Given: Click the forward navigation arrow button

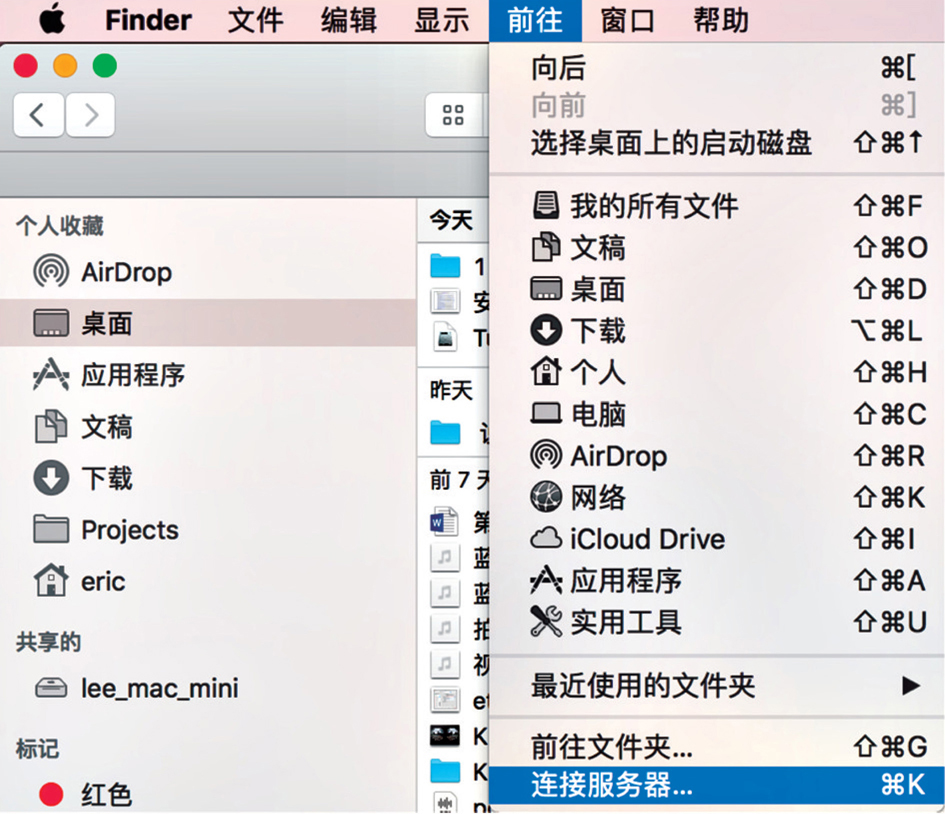Looking at the screenshot, I should point(91,116).
